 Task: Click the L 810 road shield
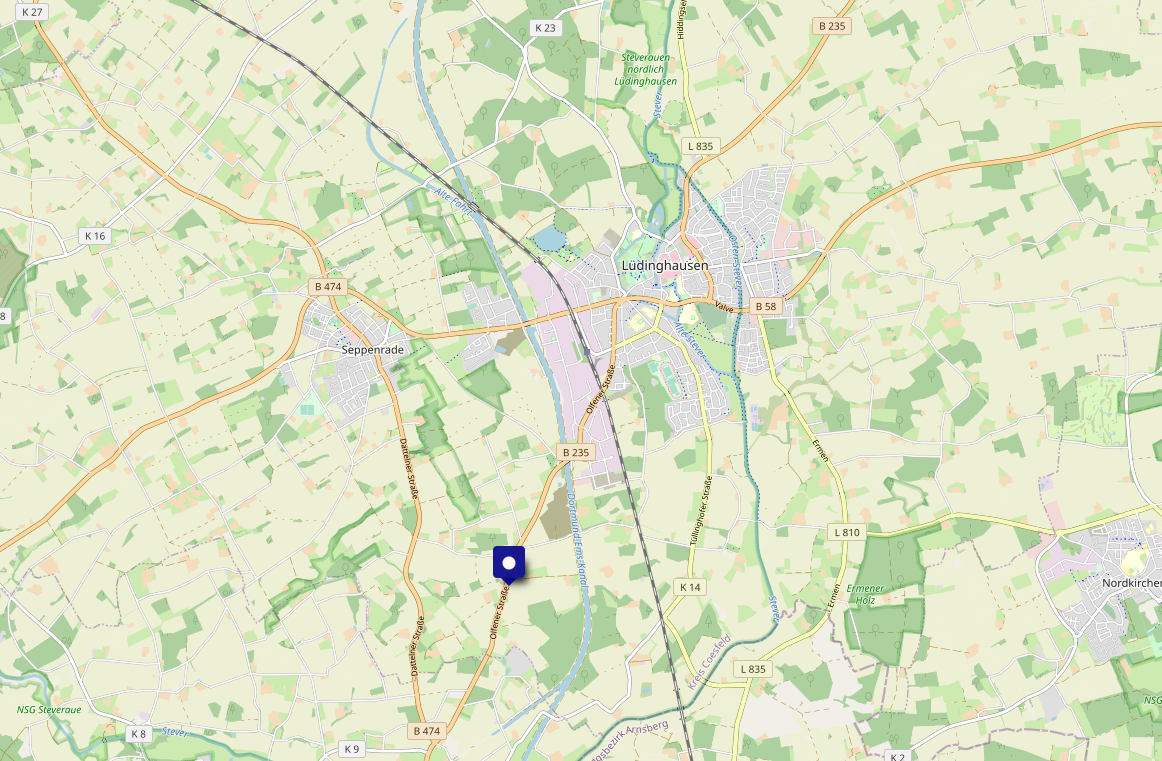pos(846,532)
